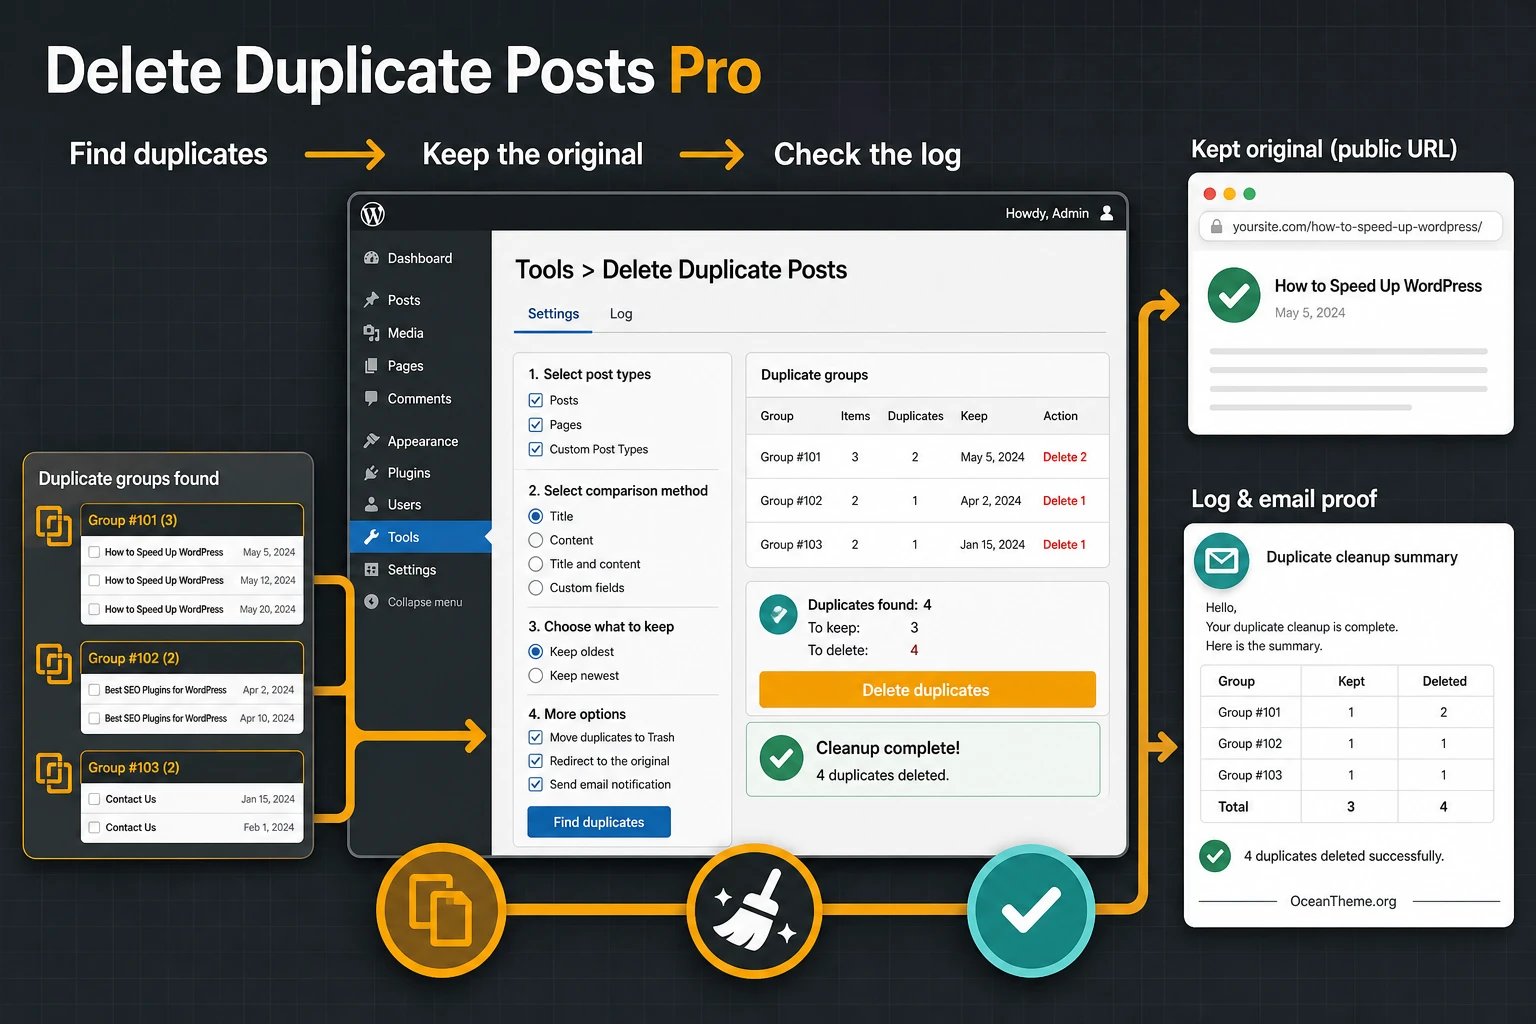Select Custom fields comparison method

pos(536,588)
